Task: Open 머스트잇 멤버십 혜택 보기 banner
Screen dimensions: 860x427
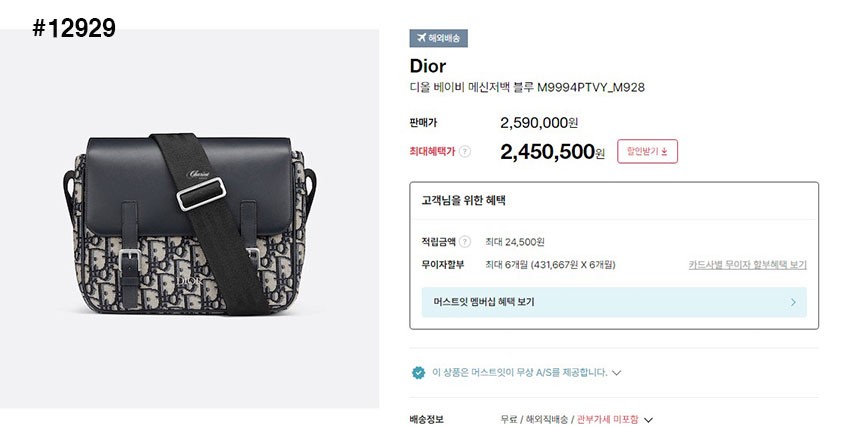Action: coord(614,302)
